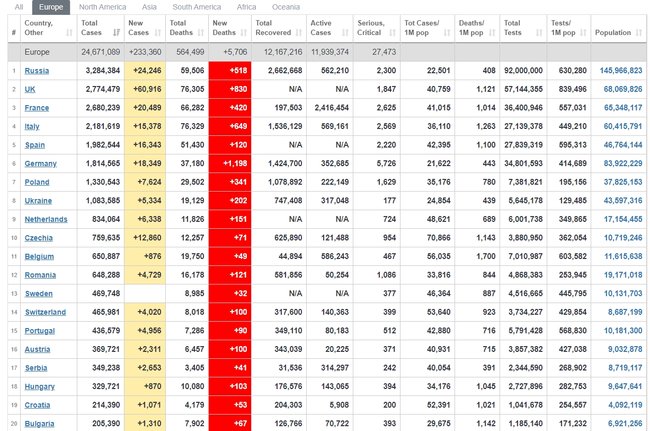Image resolution: width=650 pixels, height=431 pixels.
Task: Open the Spain country link
Action: [x=34, y=145]
